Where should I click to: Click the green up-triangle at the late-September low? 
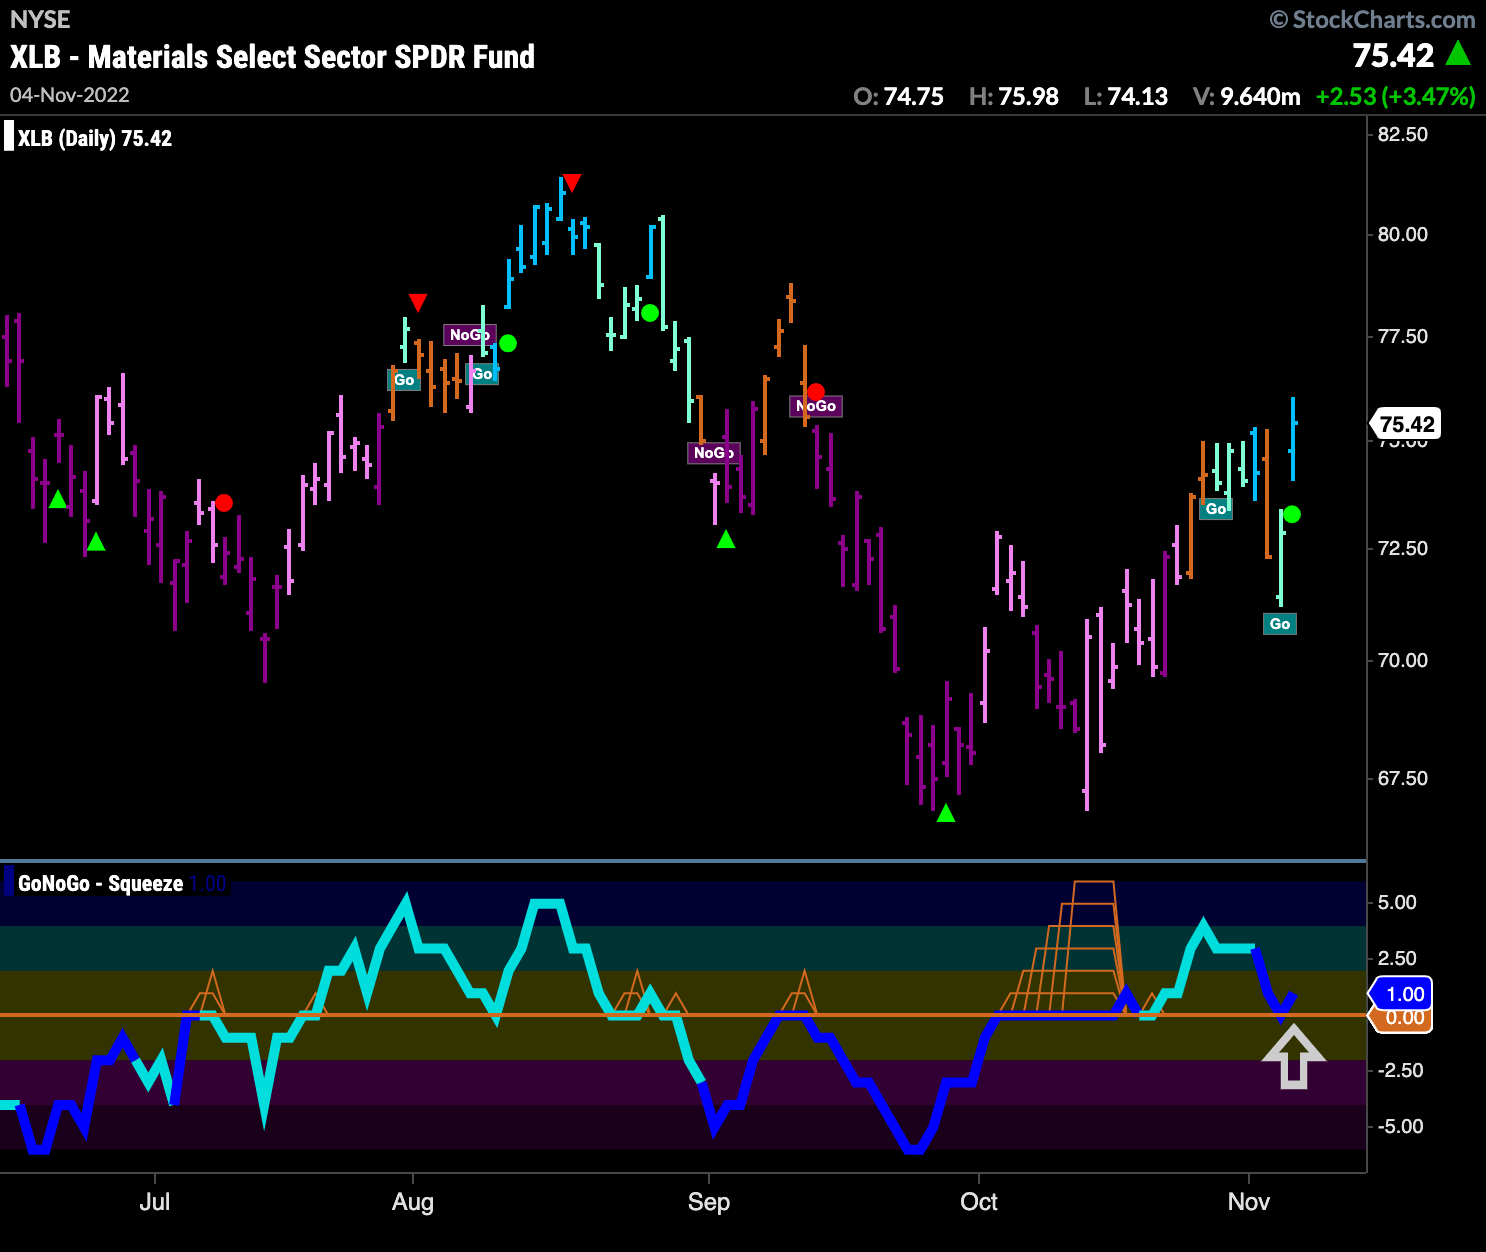point(946,813)
